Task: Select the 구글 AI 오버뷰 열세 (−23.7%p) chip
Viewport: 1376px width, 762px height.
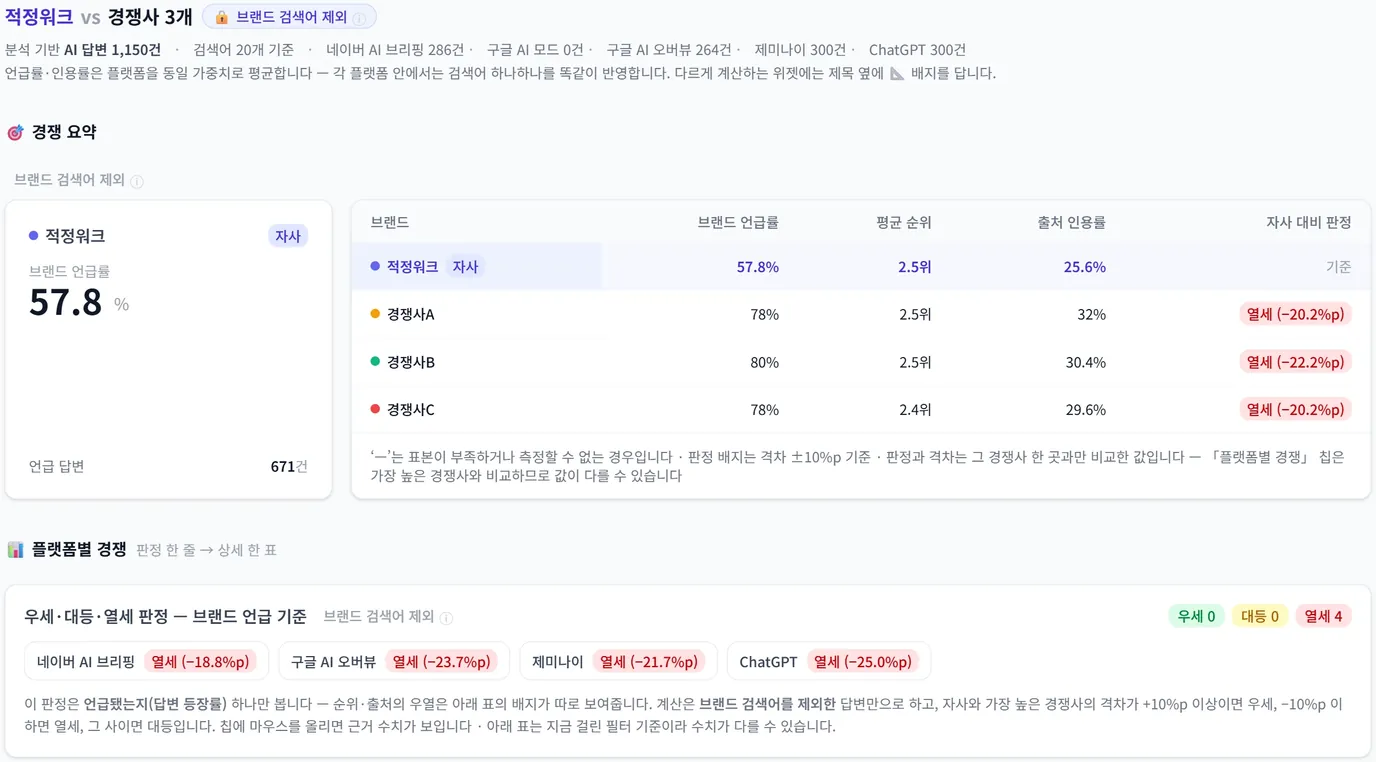Action: (394, 661)
